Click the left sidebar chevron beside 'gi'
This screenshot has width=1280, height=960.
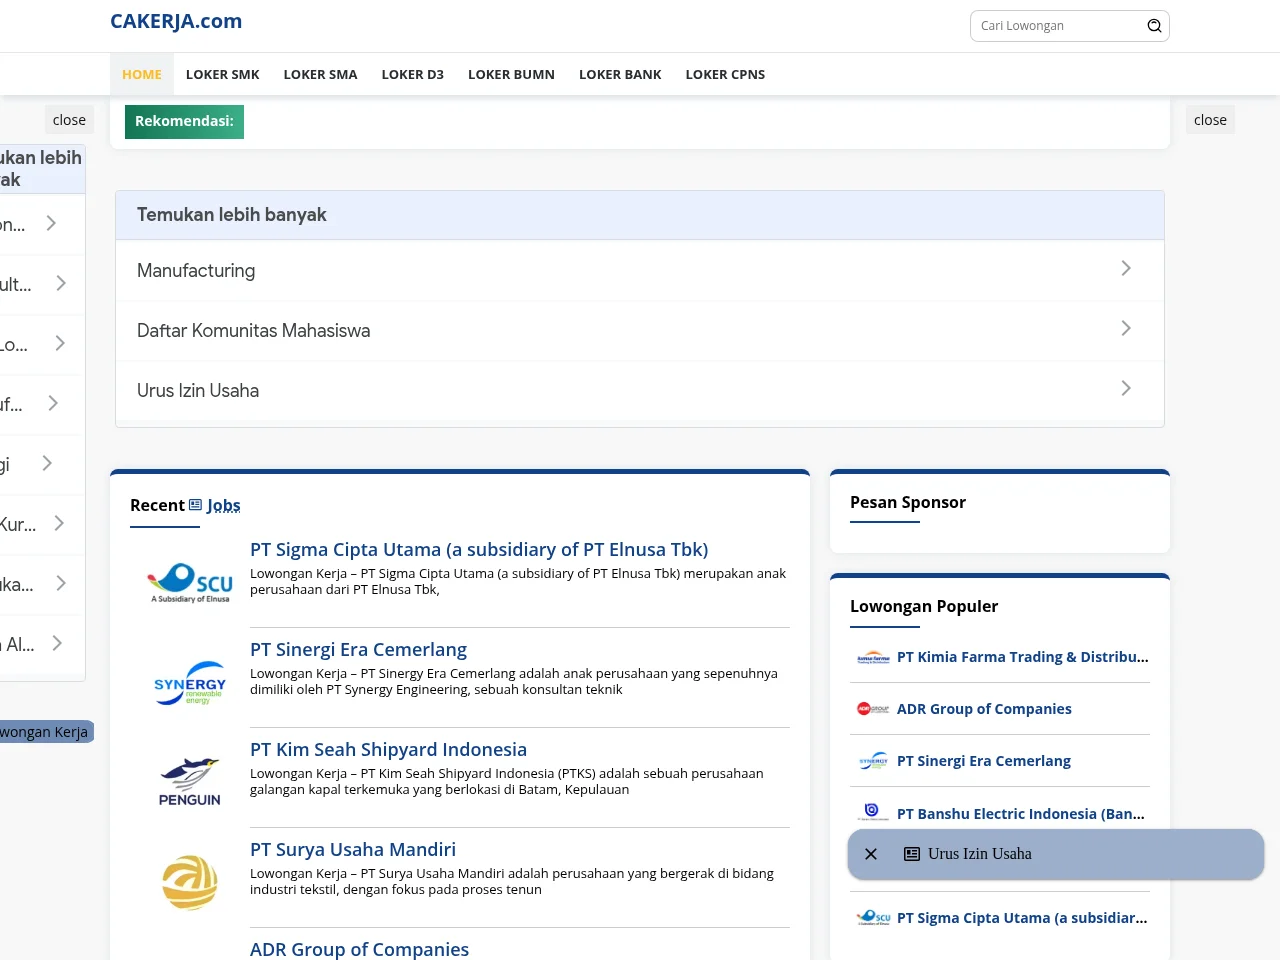coord(47,463)
